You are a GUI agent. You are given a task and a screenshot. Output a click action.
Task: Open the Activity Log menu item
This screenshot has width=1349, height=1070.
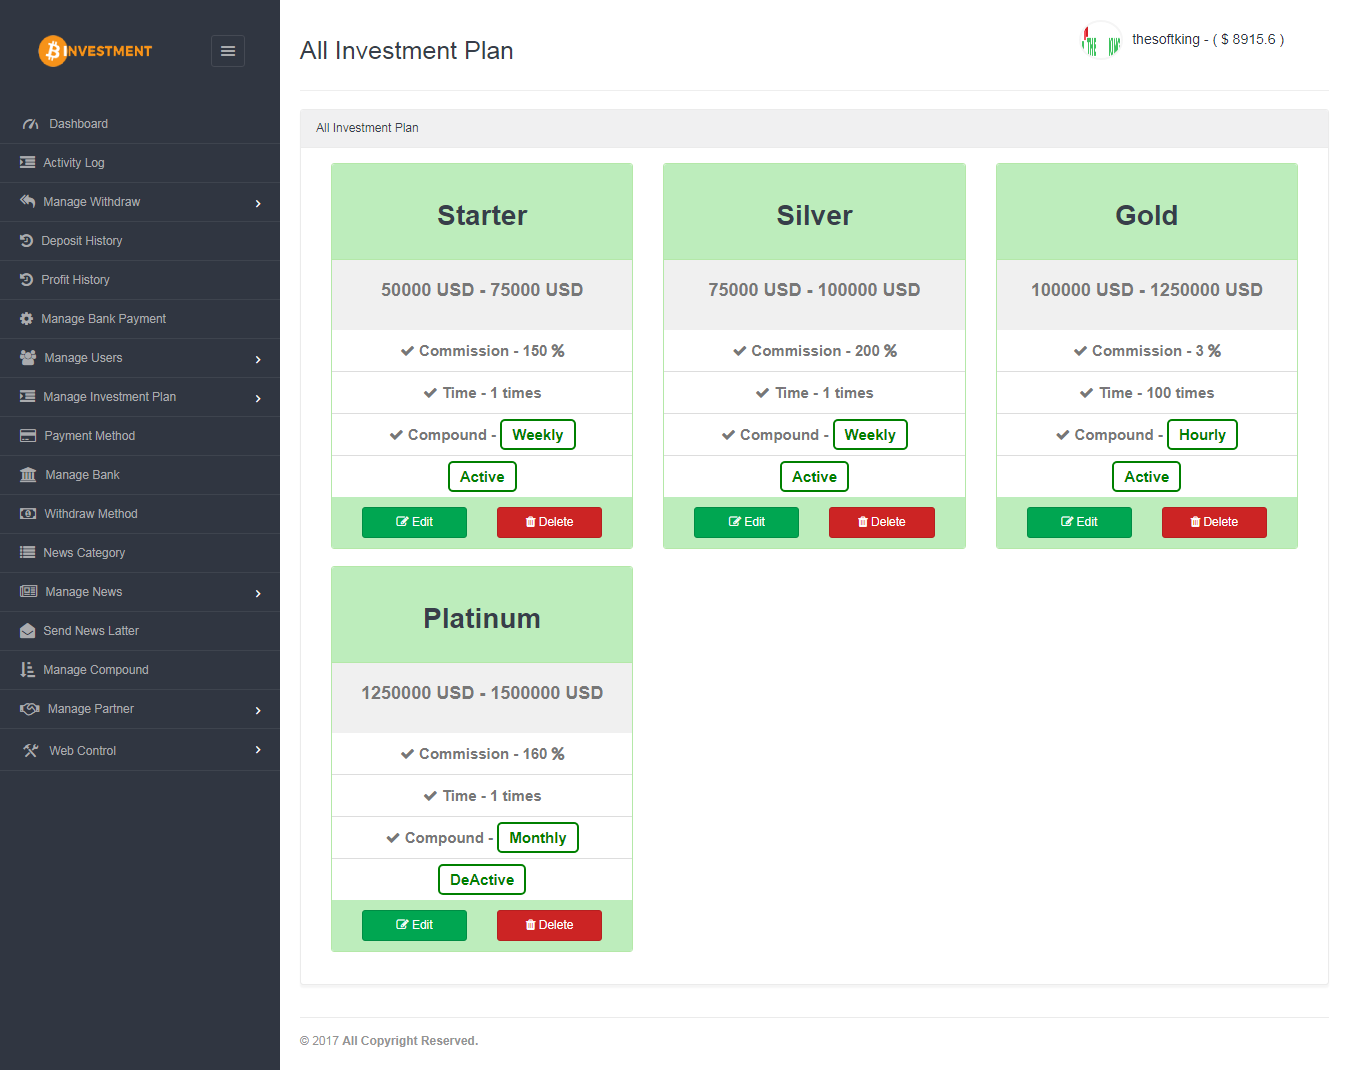pos(74,163)
